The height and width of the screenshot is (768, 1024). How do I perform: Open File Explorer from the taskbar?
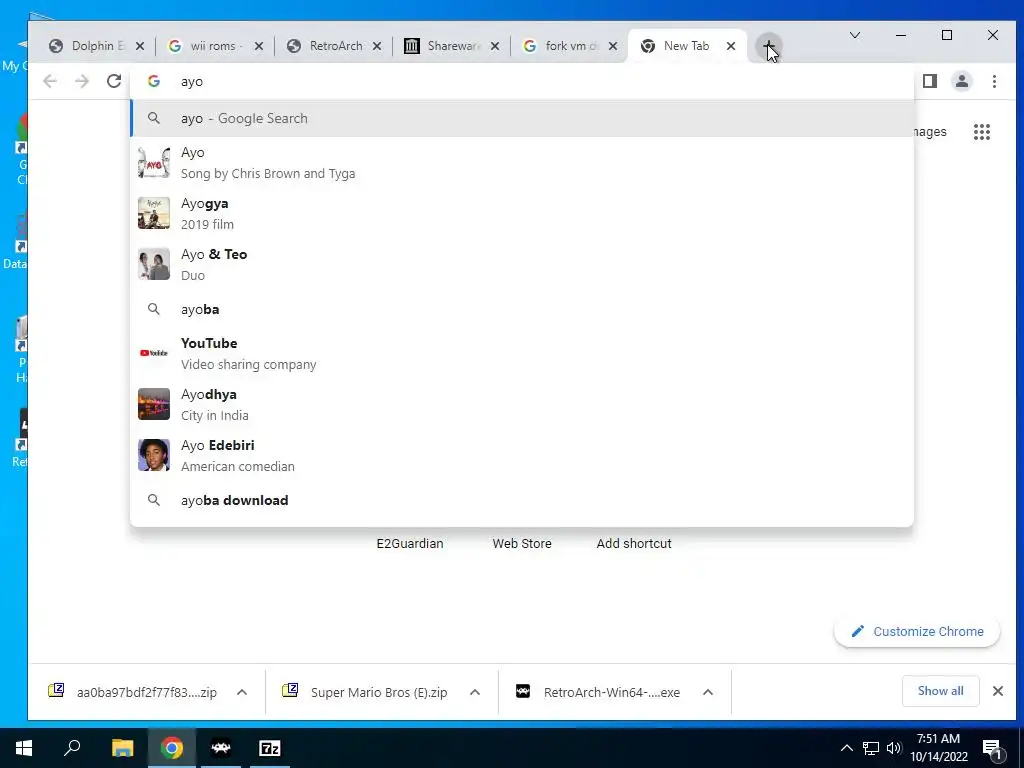click(x=122, y=748)
